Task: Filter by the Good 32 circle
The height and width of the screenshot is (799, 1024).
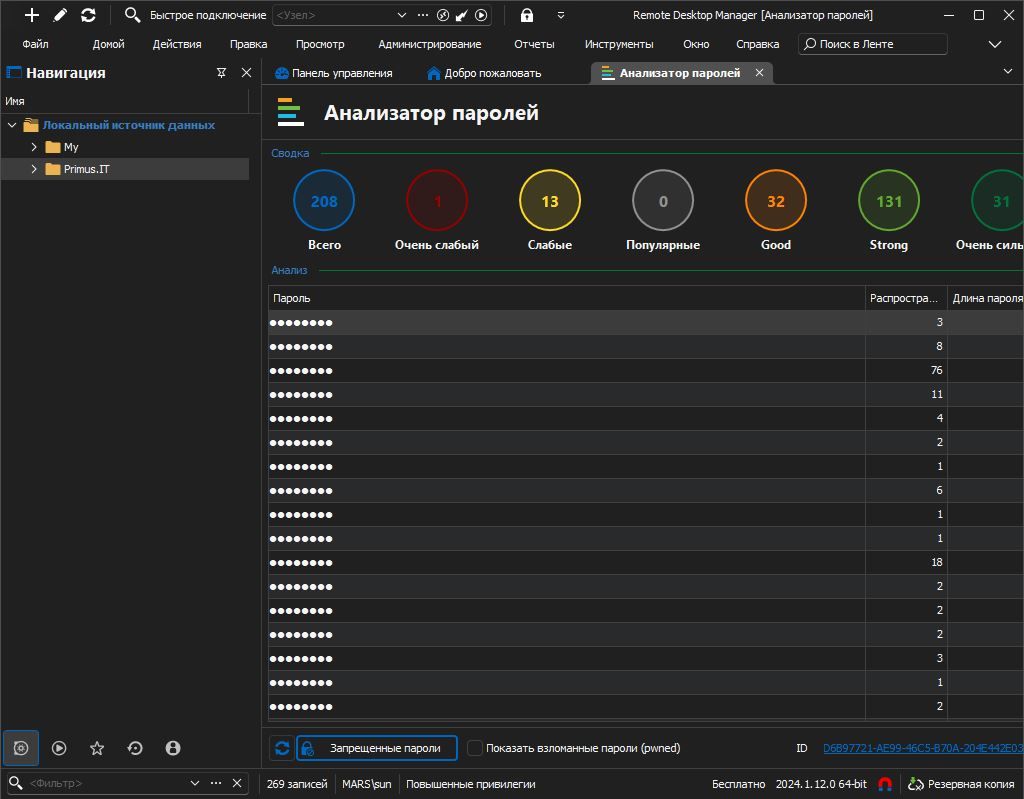Action: (x=776, y=200)
